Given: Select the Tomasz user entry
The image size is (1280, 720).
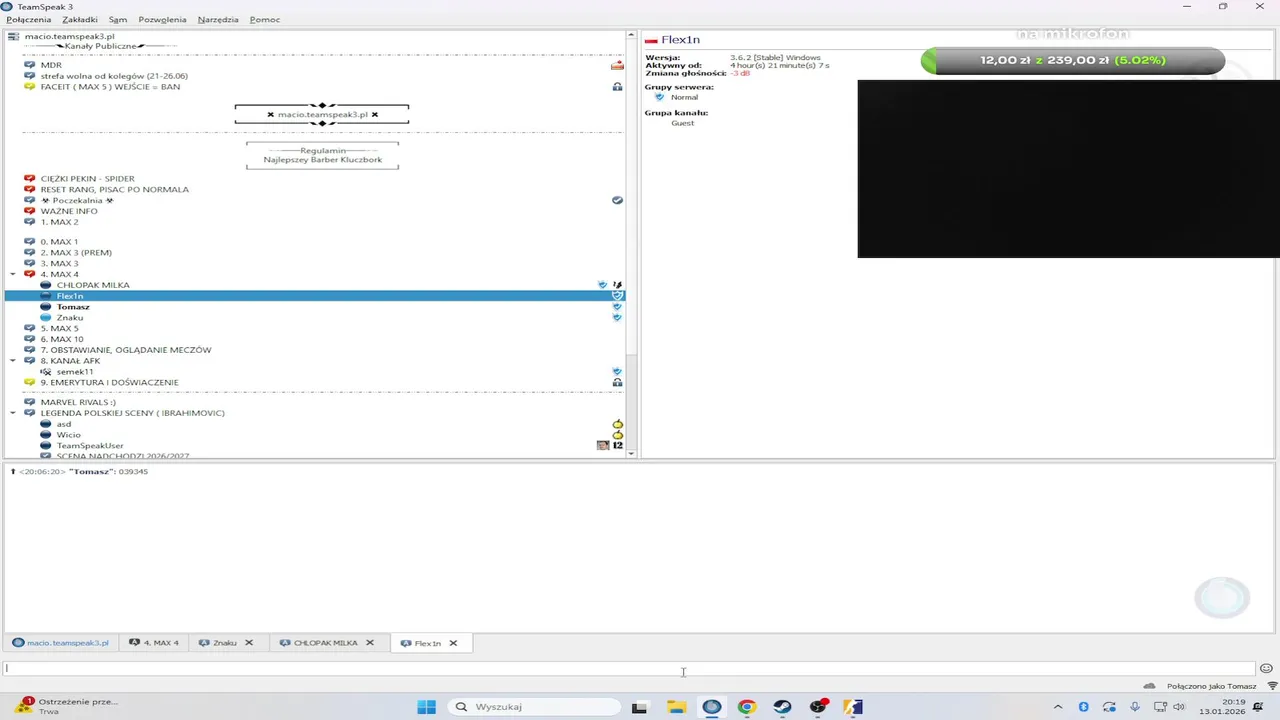Looking at the screenshot, I should click(73, 307).
